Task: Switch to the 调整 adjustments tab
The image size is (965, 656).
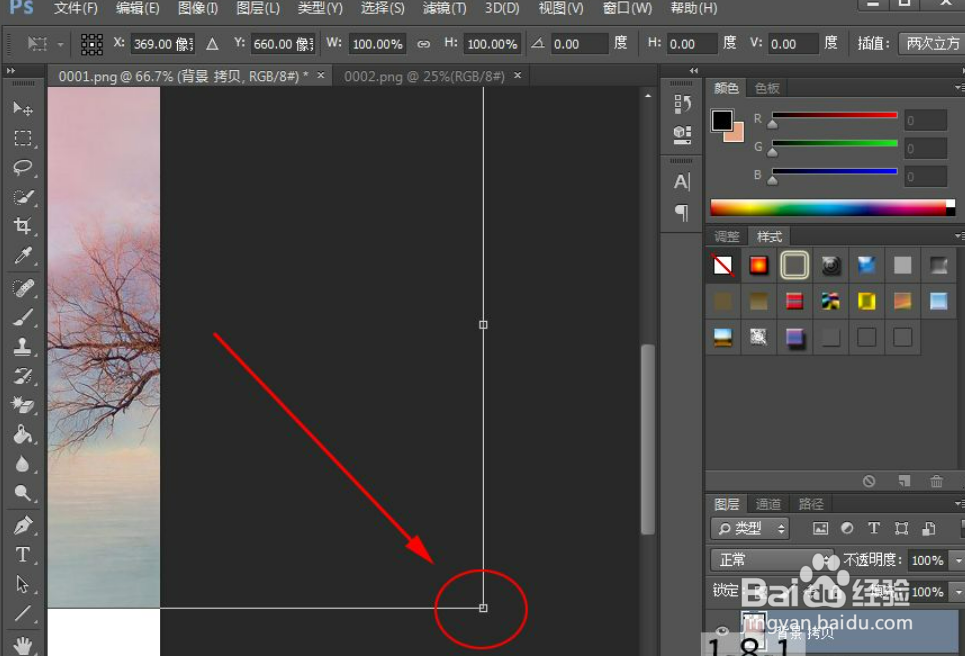Action: (x=726, y=236)
